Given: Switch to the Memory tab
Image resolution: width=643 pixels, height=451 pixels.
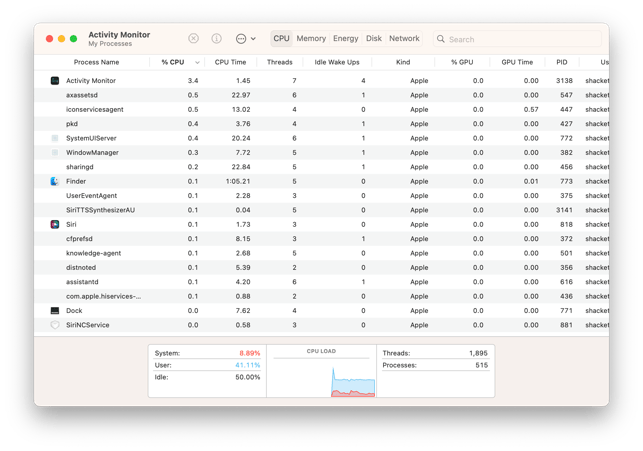Looking at the screenshot, I should coord(311,39).
